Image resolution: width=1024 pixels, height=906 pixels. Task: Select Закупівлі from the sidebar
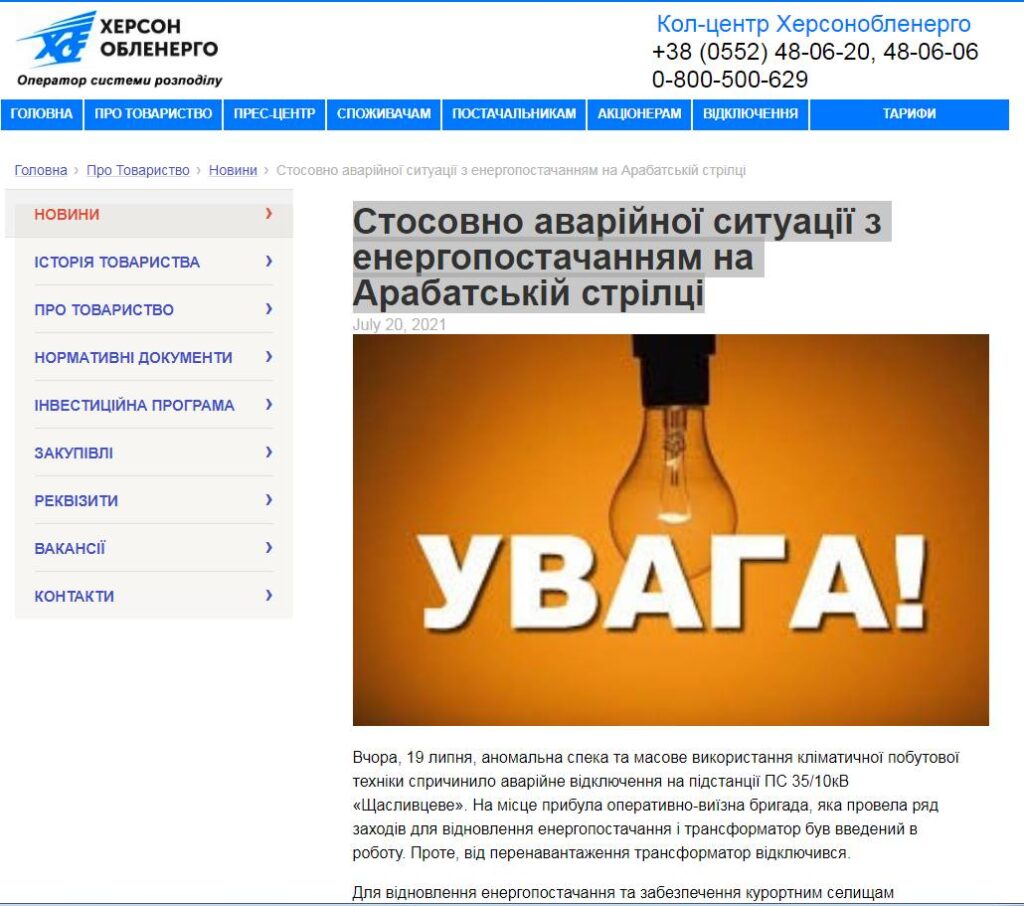click(74, 453)
